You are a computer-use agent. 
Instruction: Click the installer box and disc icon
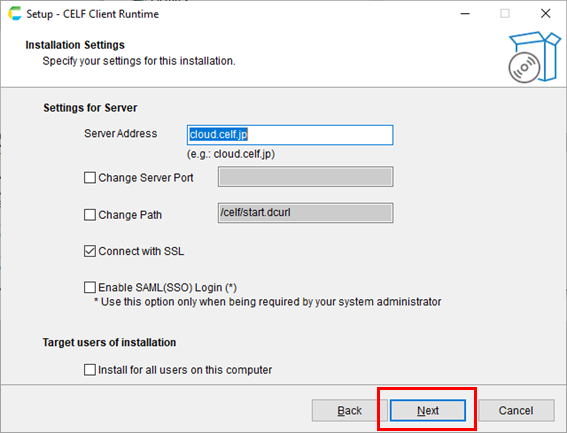coord(534,57)
